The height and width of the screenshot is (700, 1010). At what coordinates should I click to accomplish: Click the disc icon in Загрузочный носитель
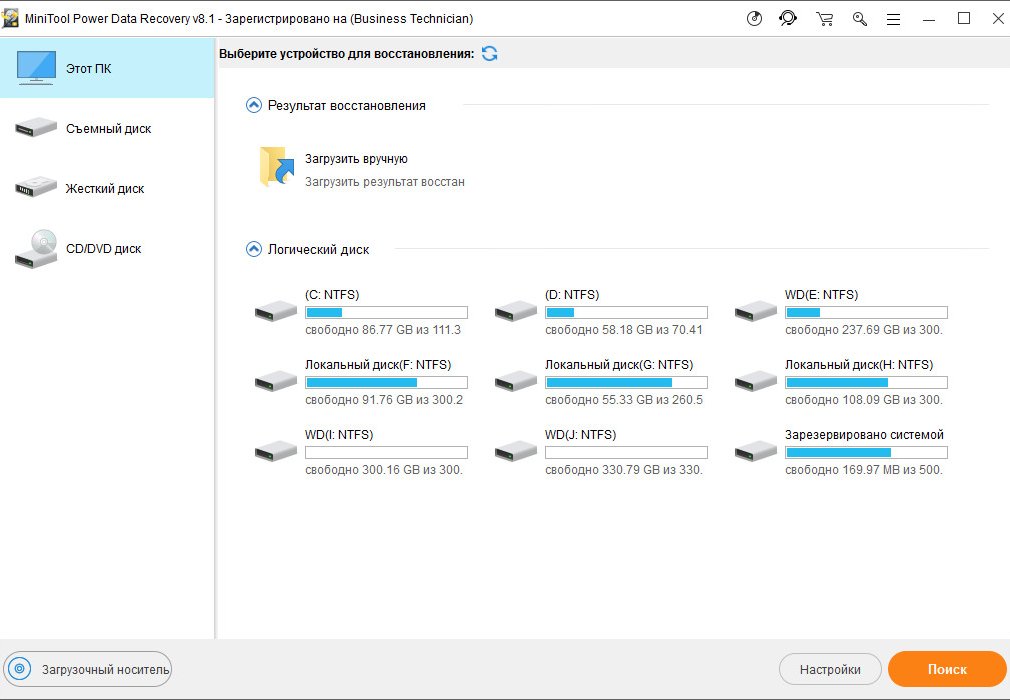[19, 669]
